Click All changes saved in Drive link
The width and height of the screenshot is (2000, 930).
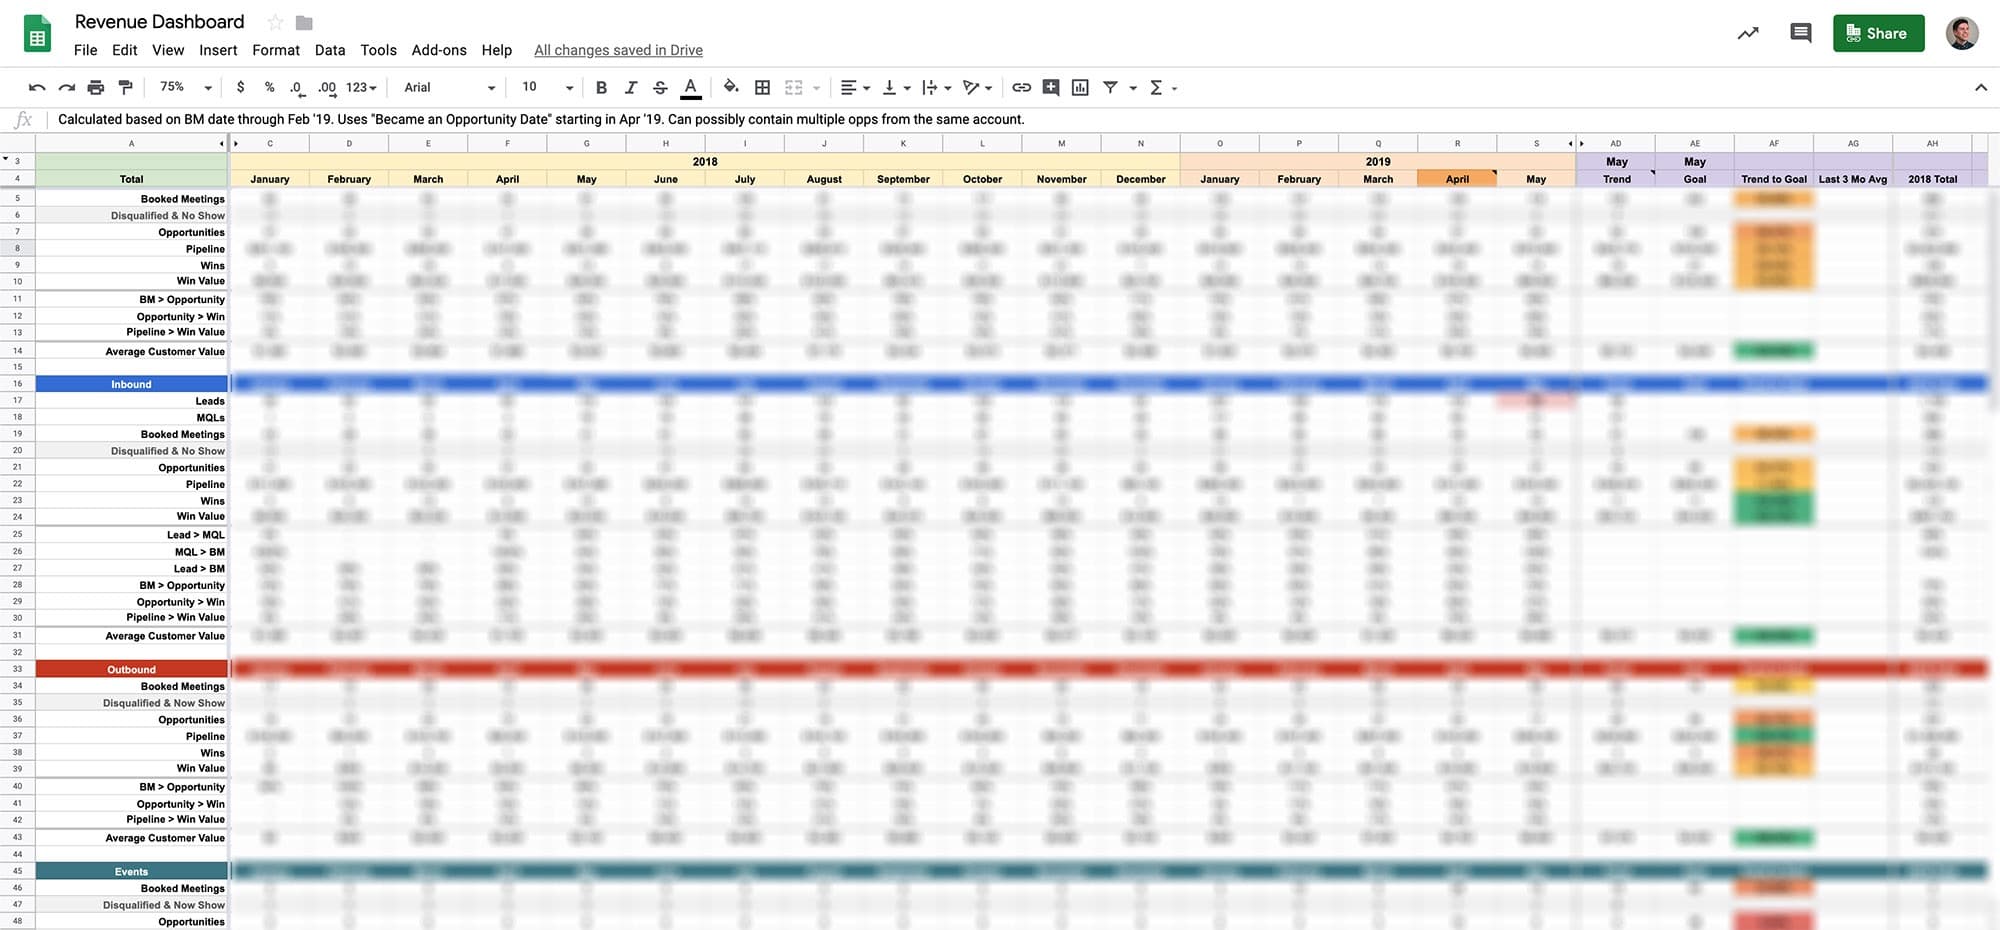pyautogui.click(x=618, y=50)
